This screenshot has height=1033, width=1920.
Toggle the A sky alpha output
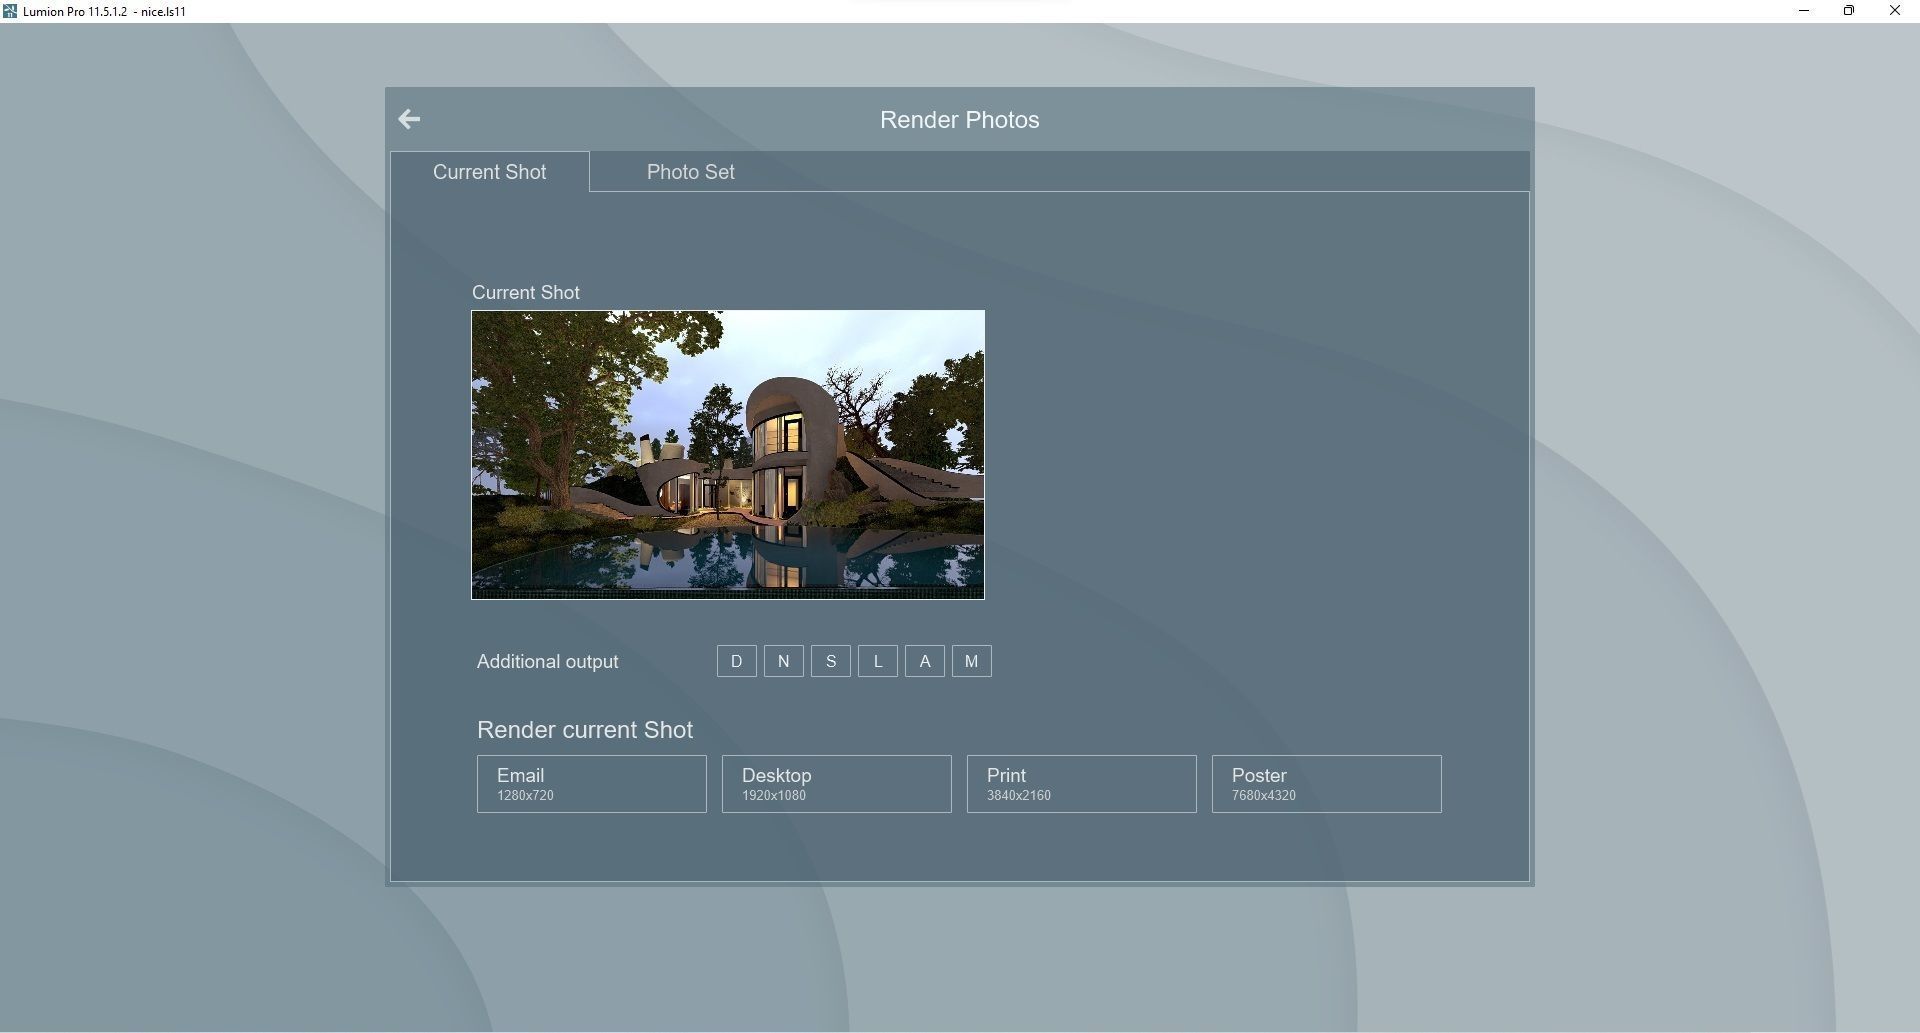click(x=924, y=661)
